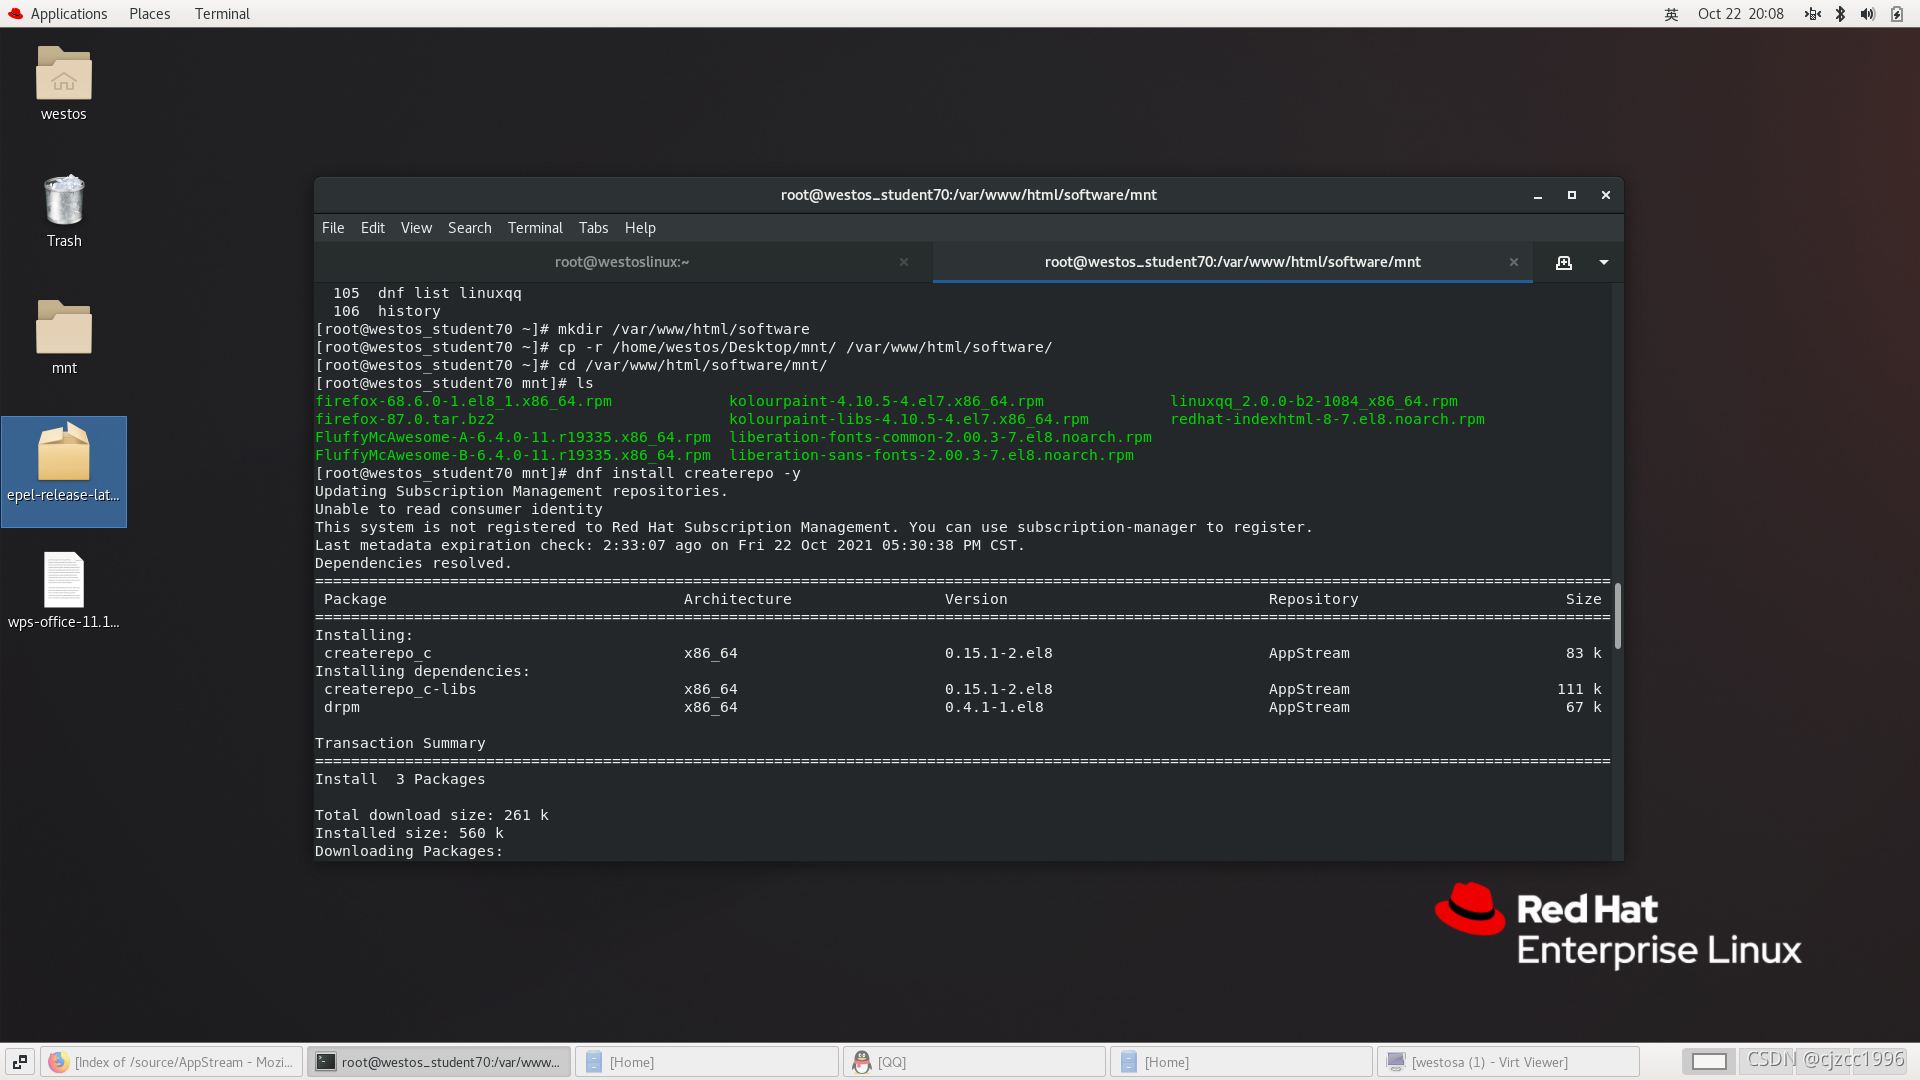Image resolution: width=1920 pixels, height=1080 pixels.
Task: Open the terminal's Search menu
Action: pyautogui.click(x=469, y=228)
